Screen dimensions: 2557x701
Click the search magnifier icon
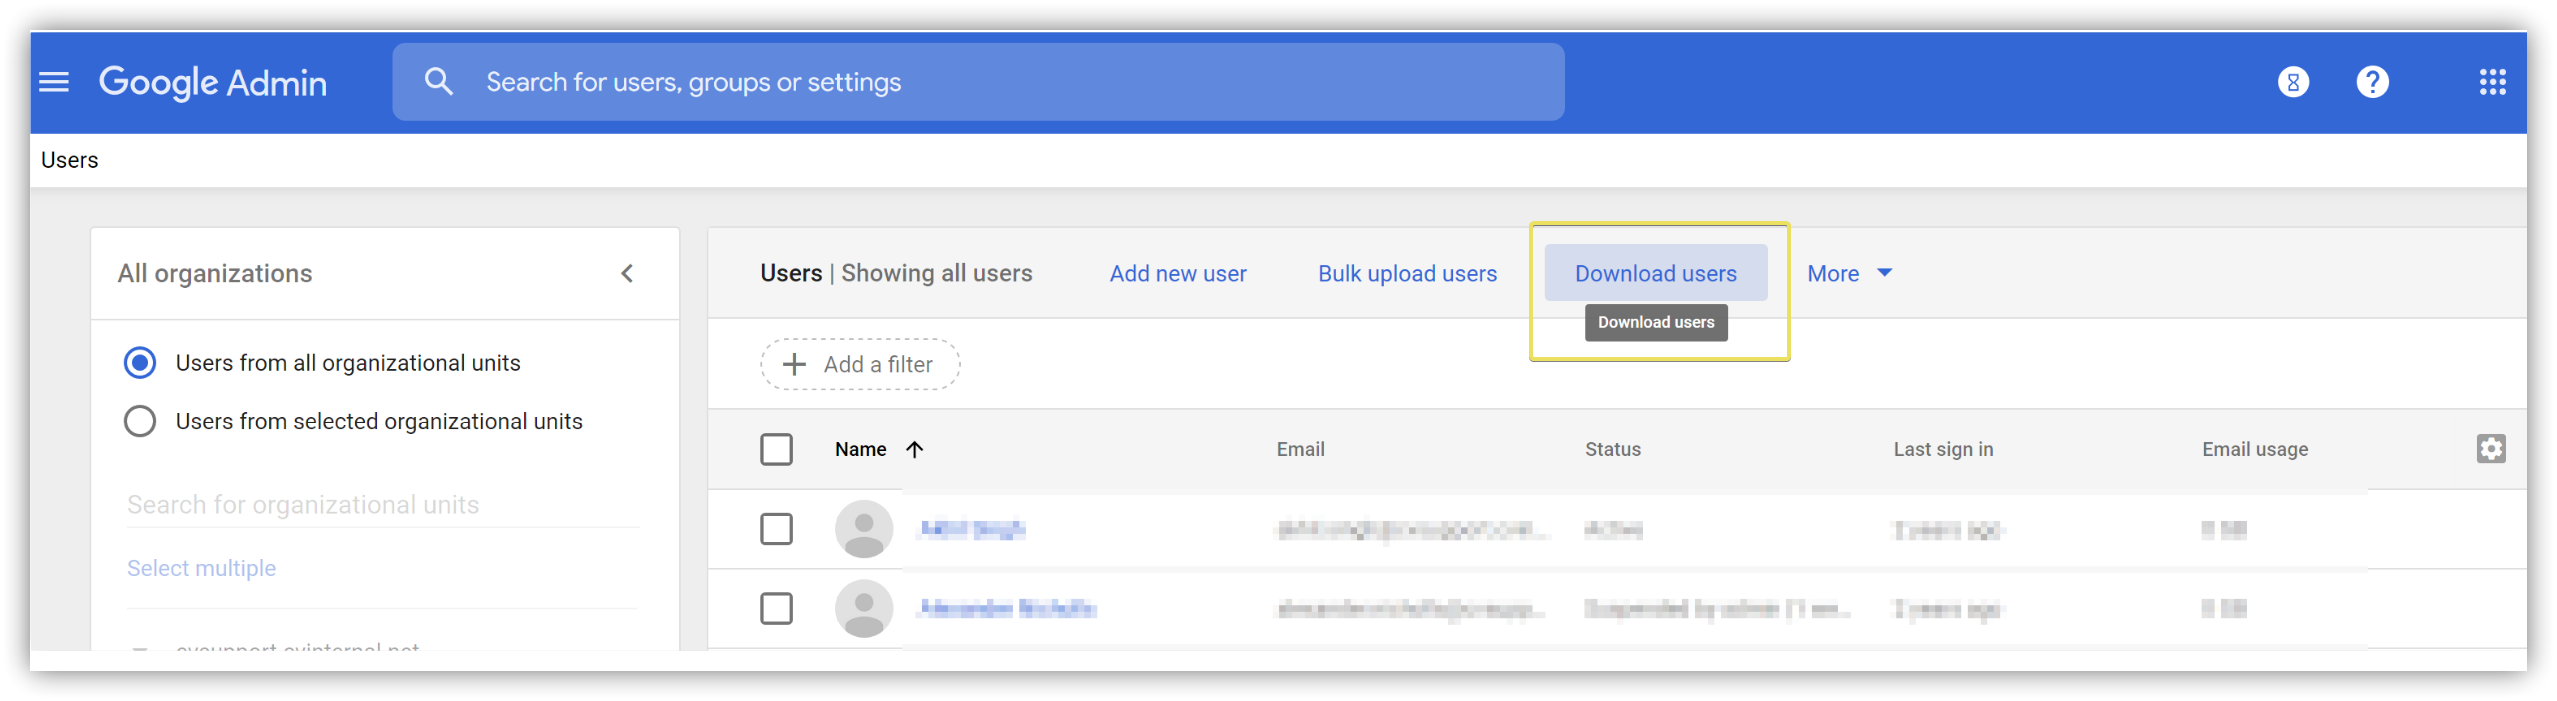(438, 82)
